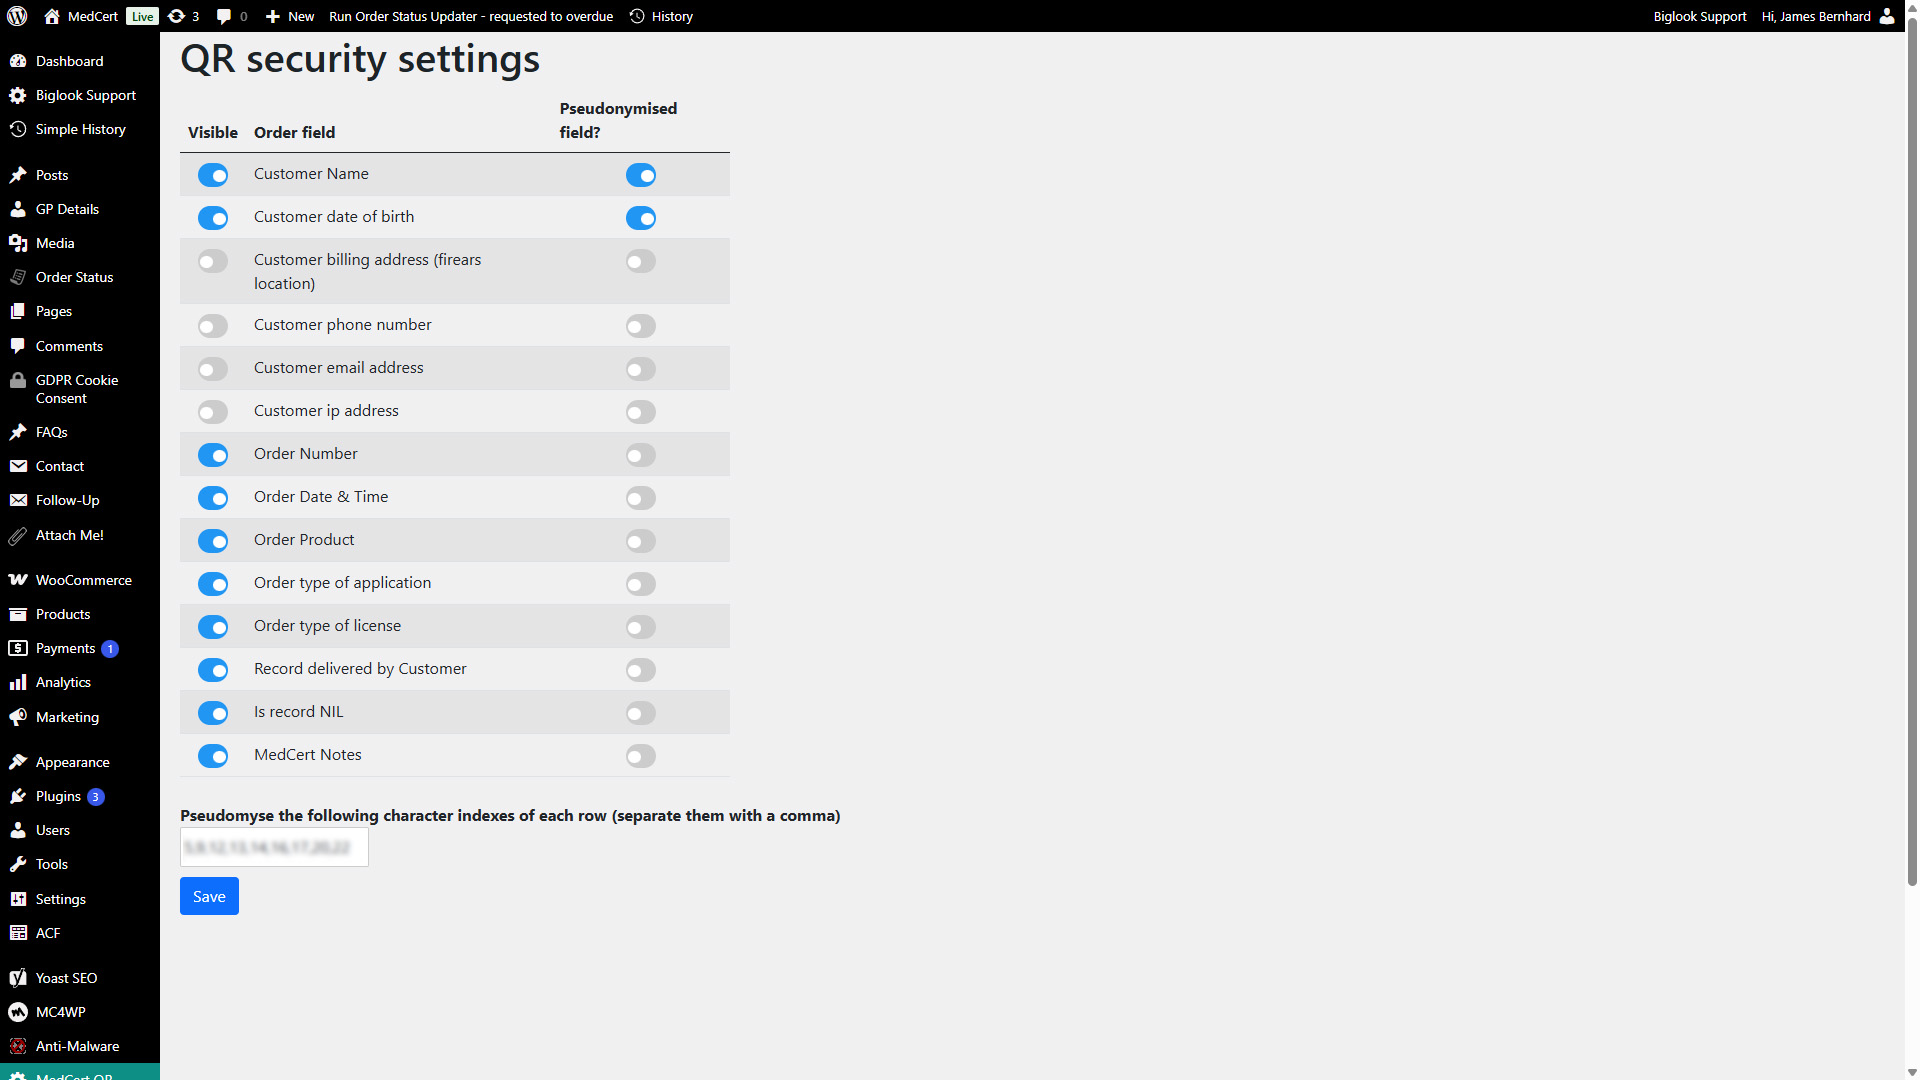Turn off MedCert Notes visible toggle

213,756
